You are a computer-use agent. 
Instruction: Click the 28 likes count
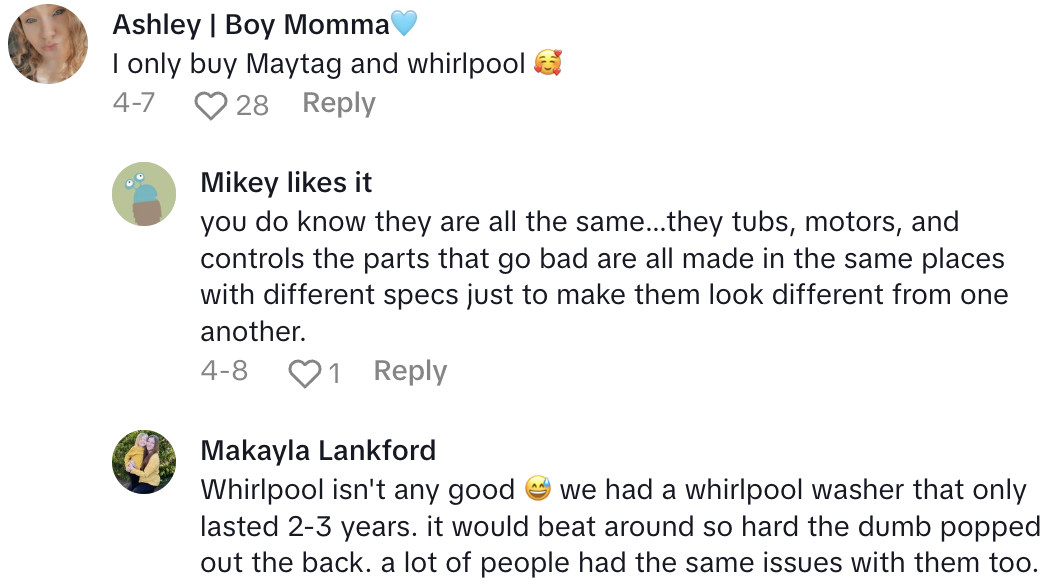[x=252, y=105]
